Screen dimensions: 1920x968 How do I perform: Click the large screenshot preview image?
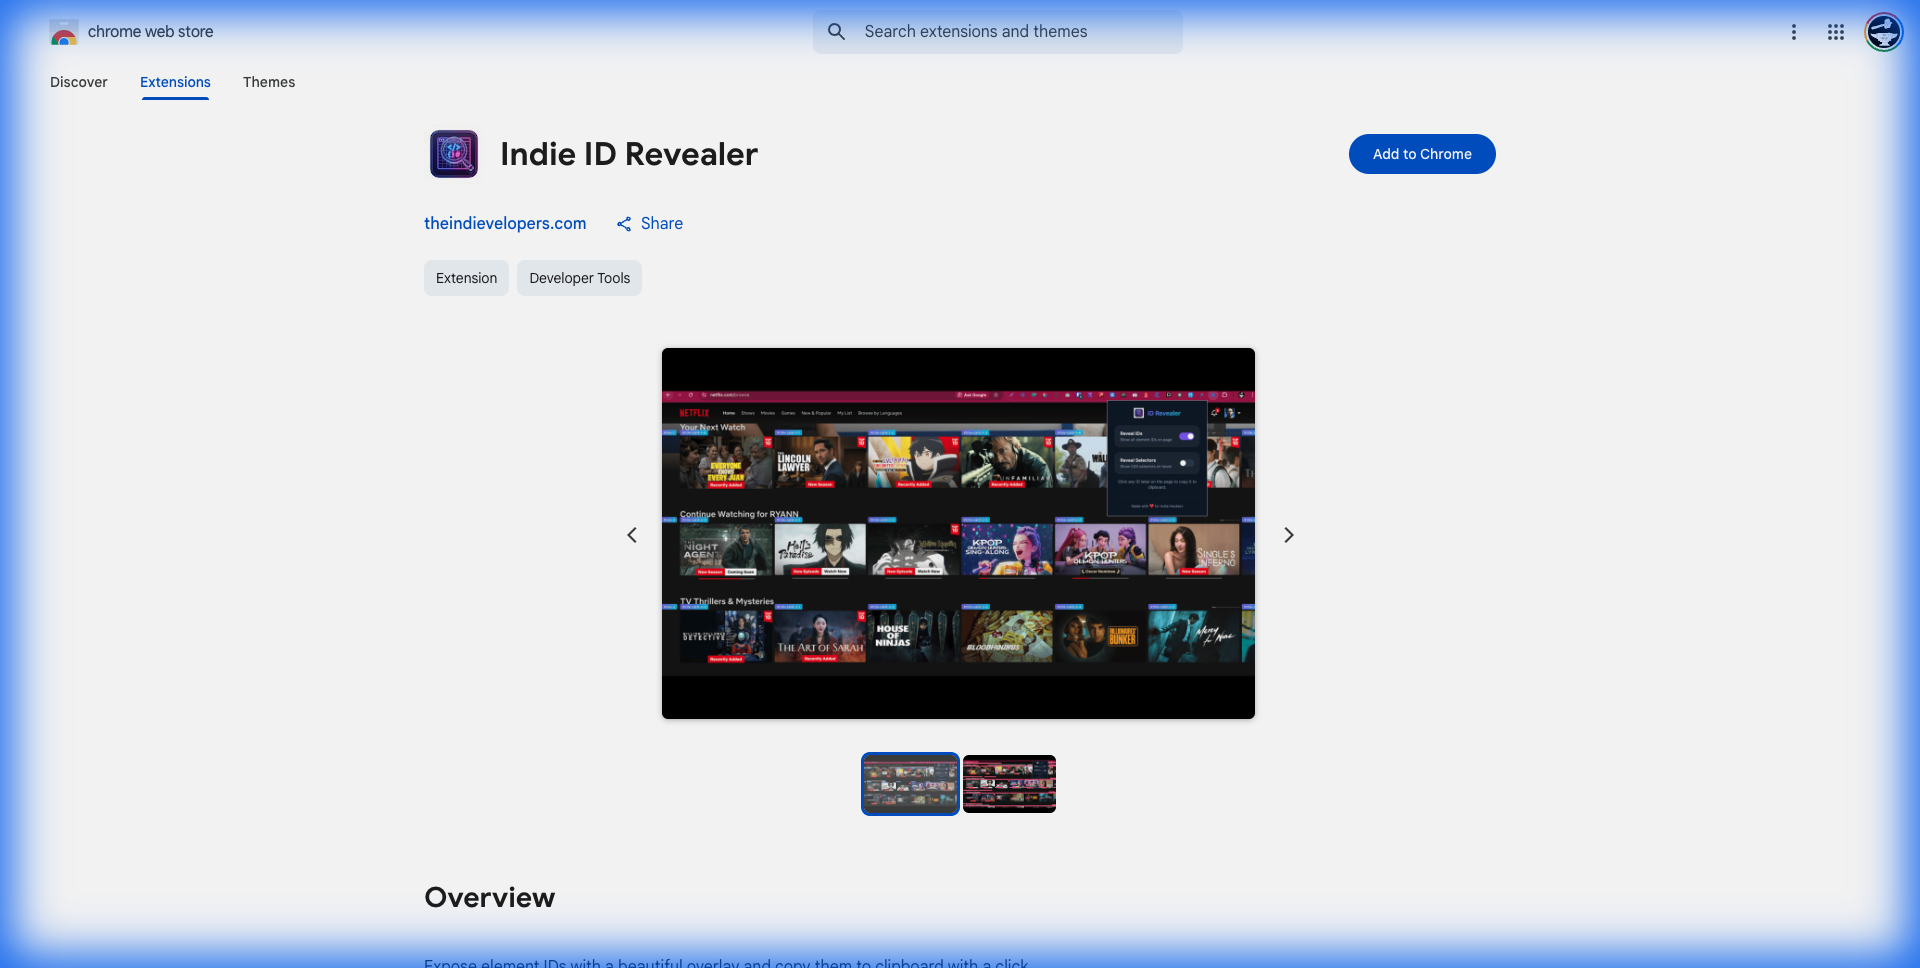point(958,533)
